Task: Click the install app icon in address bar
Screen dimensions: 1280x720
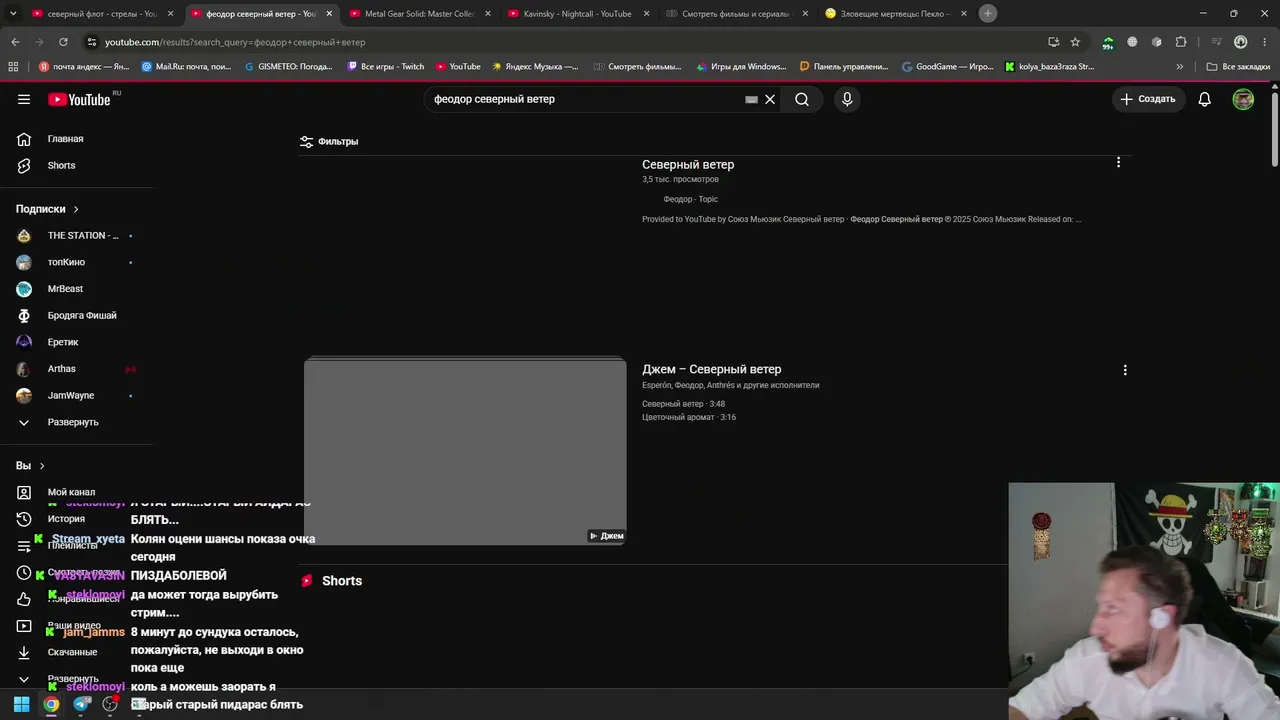Action: pos(1053,42)
